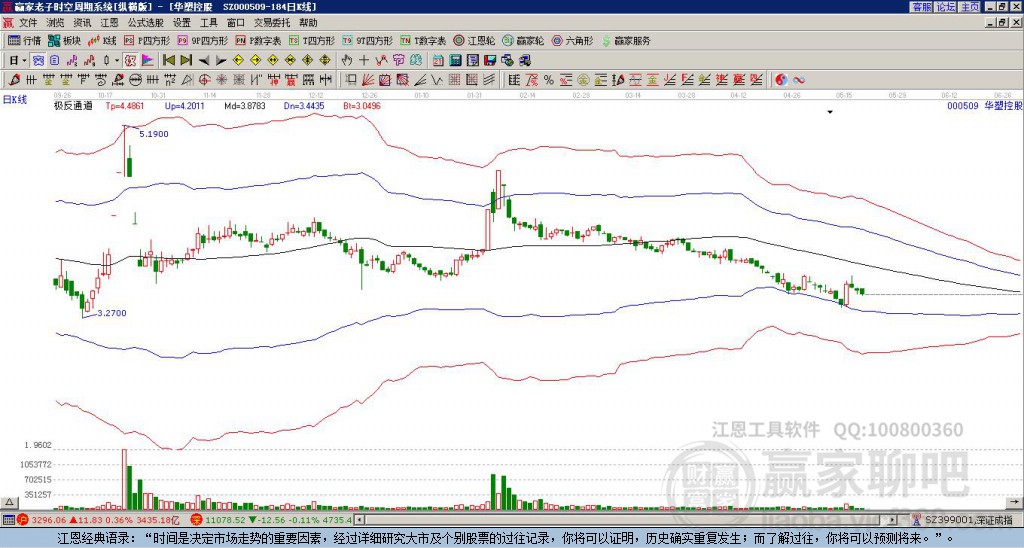Image resolution: width=1024 pixels, height=548 pixels.
Task: Open the 设置 menu
Action: (x=182, y=23)
